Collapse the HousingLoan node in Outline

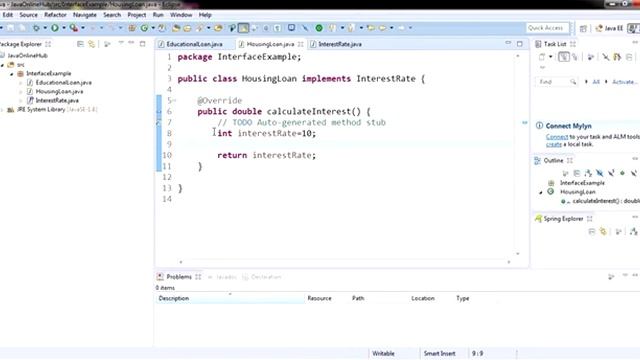(541, 192)
